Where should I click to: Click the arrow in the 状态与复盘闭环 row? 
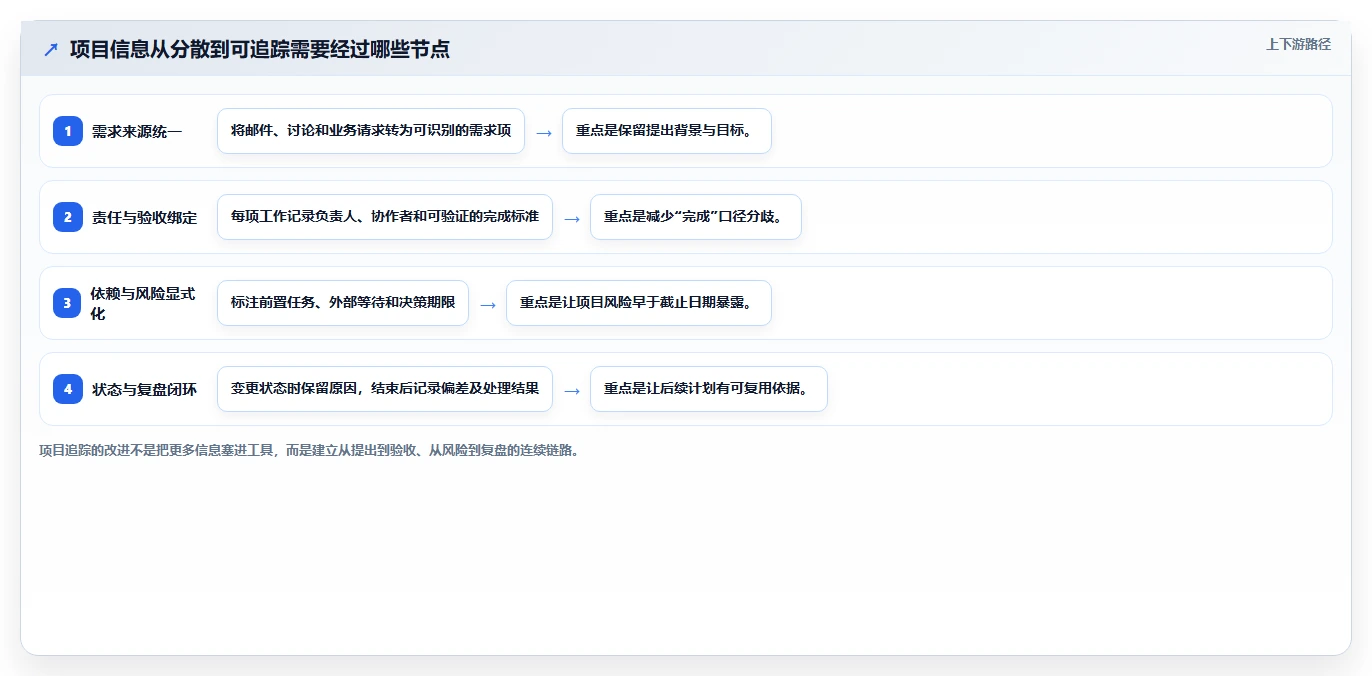pos(572,390)
